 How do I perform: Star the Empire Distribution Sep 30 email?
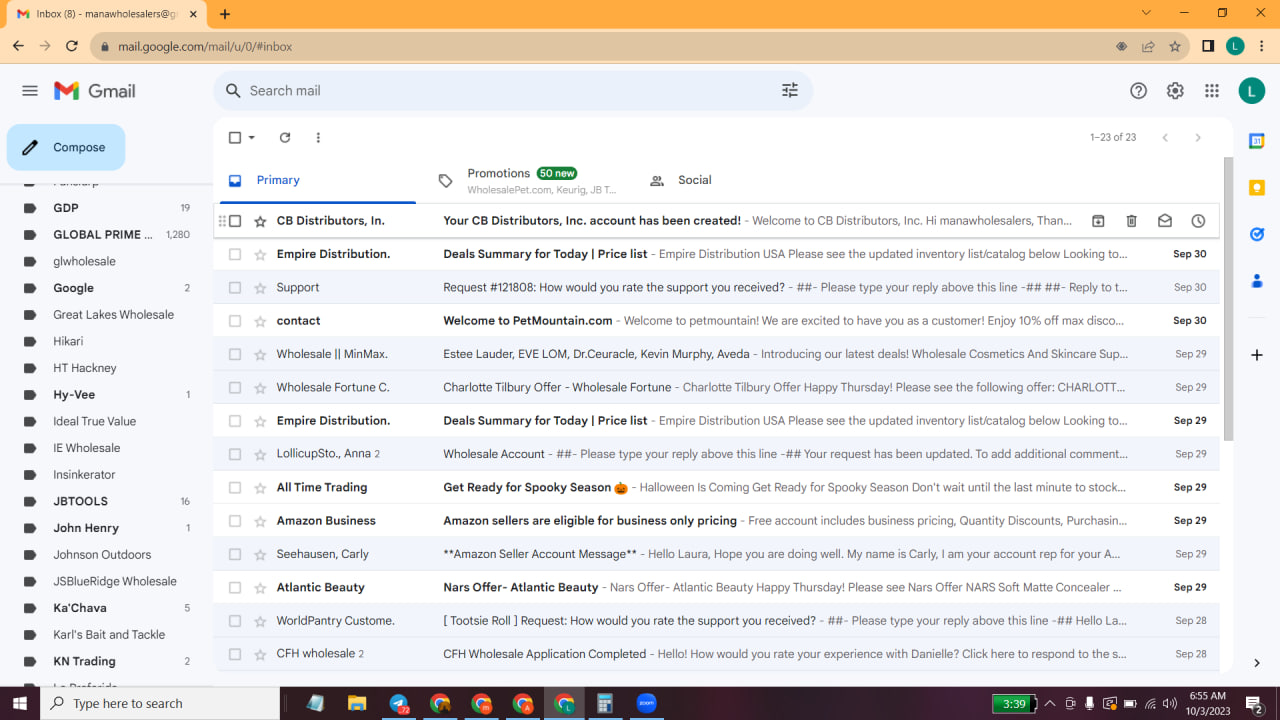point(260,254)
